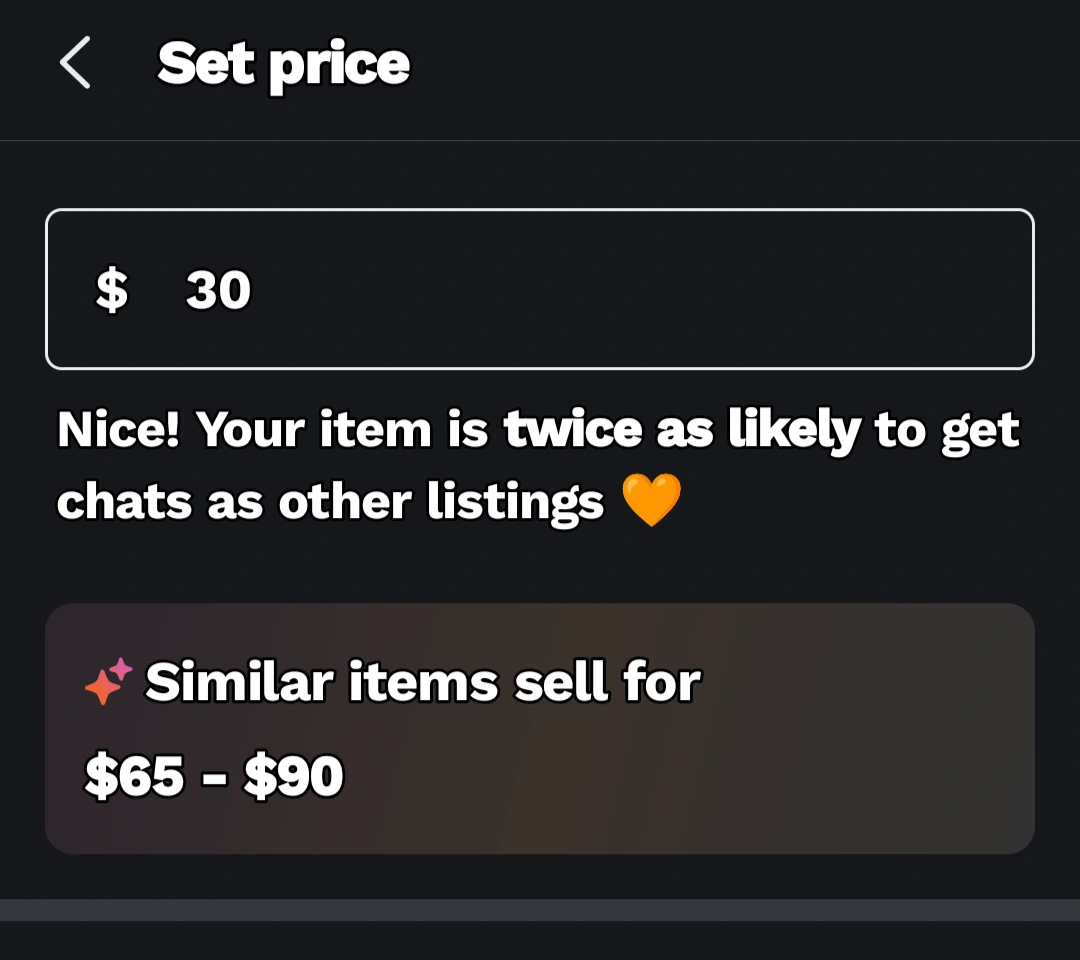
Task: Tap the chats as other listings line
Action: (x=330, y=502)
